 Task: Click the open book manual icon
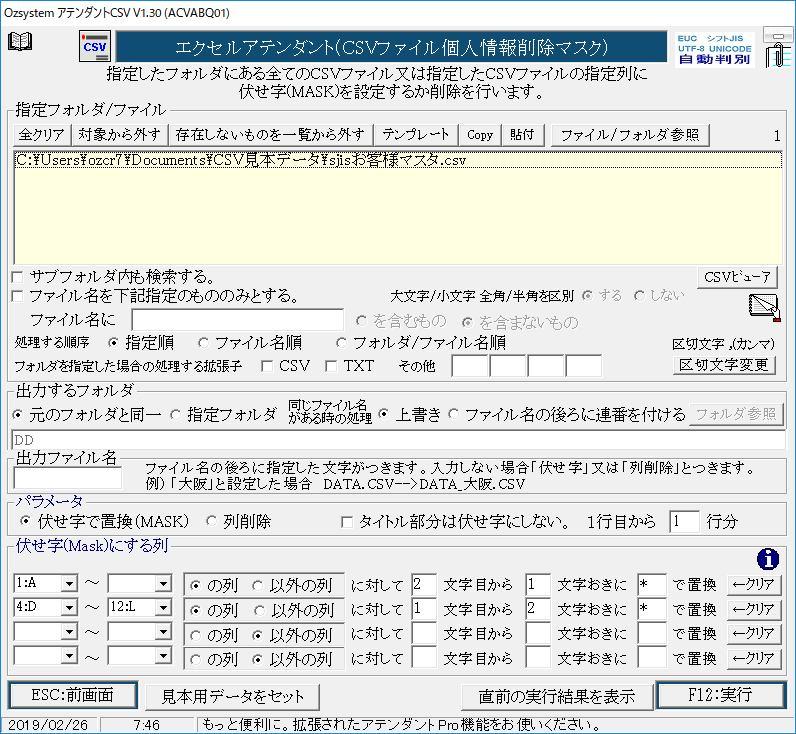click(20, 42)
